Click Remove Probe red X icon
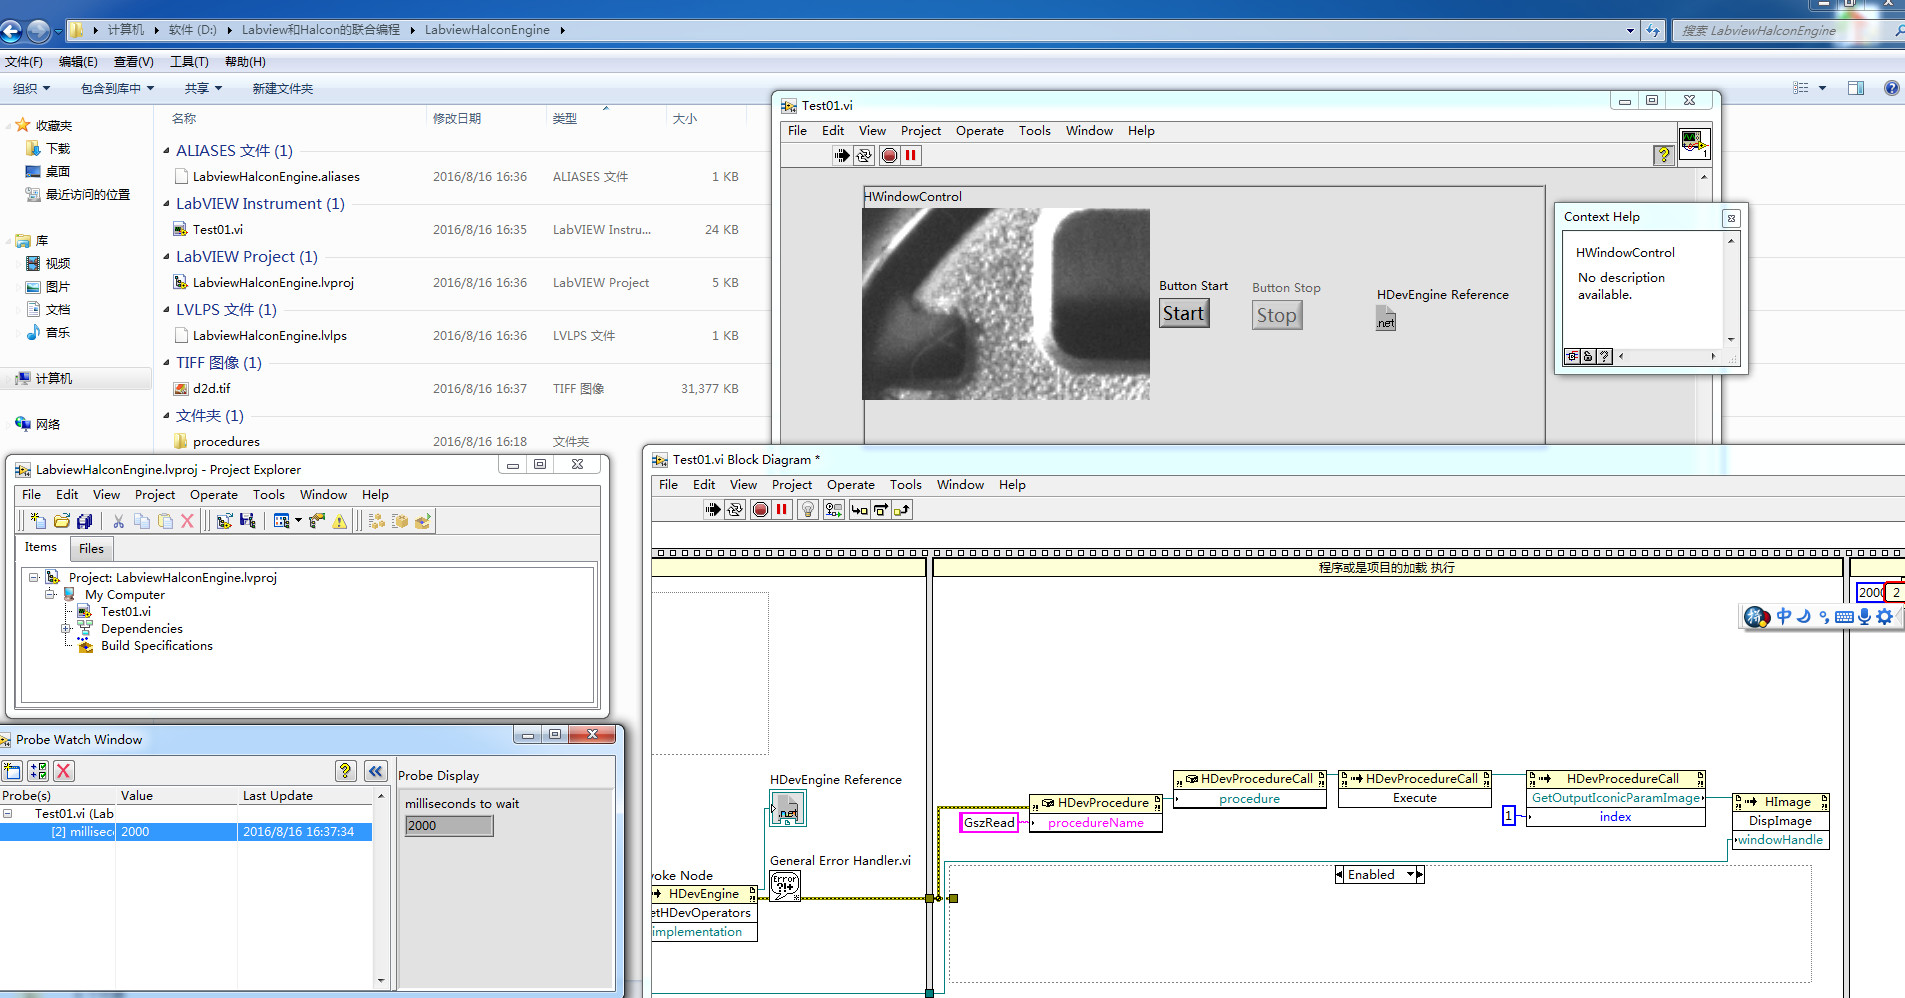 [64, 771]
